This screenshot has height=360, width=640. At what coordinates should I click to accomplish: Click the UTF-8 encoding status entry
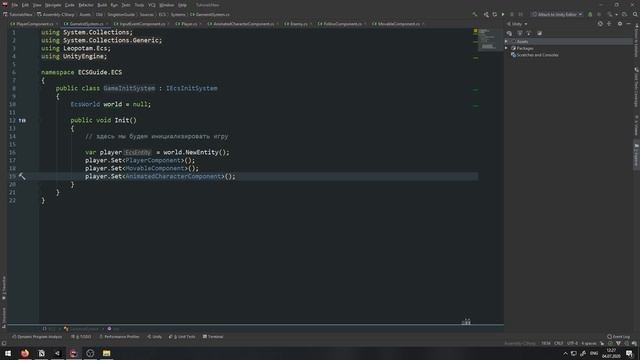pos(572,343)
